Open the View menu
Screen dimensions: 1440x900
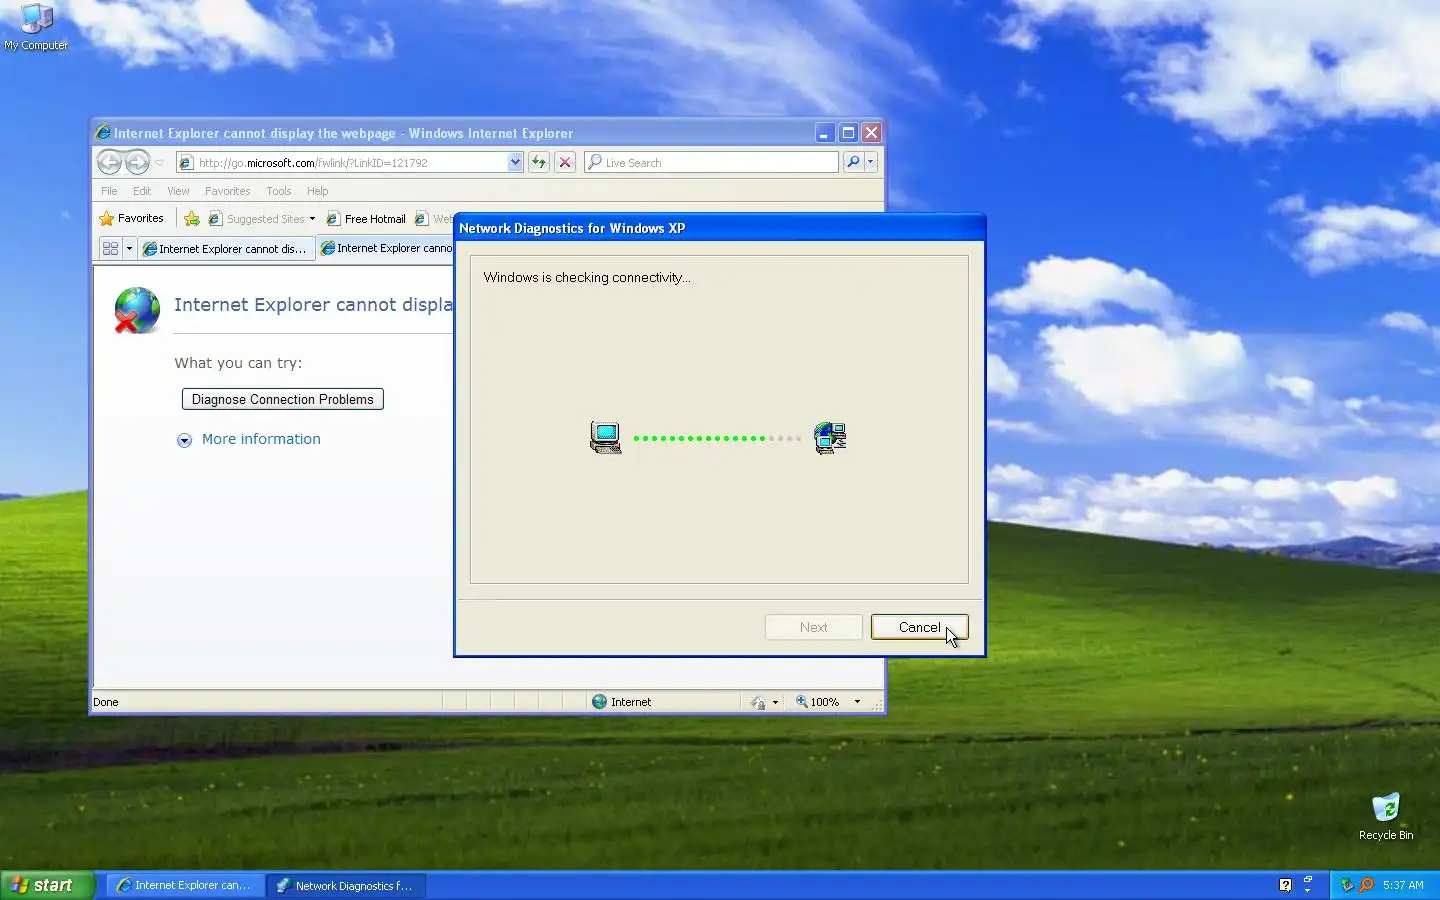click(x=178, y=191)
